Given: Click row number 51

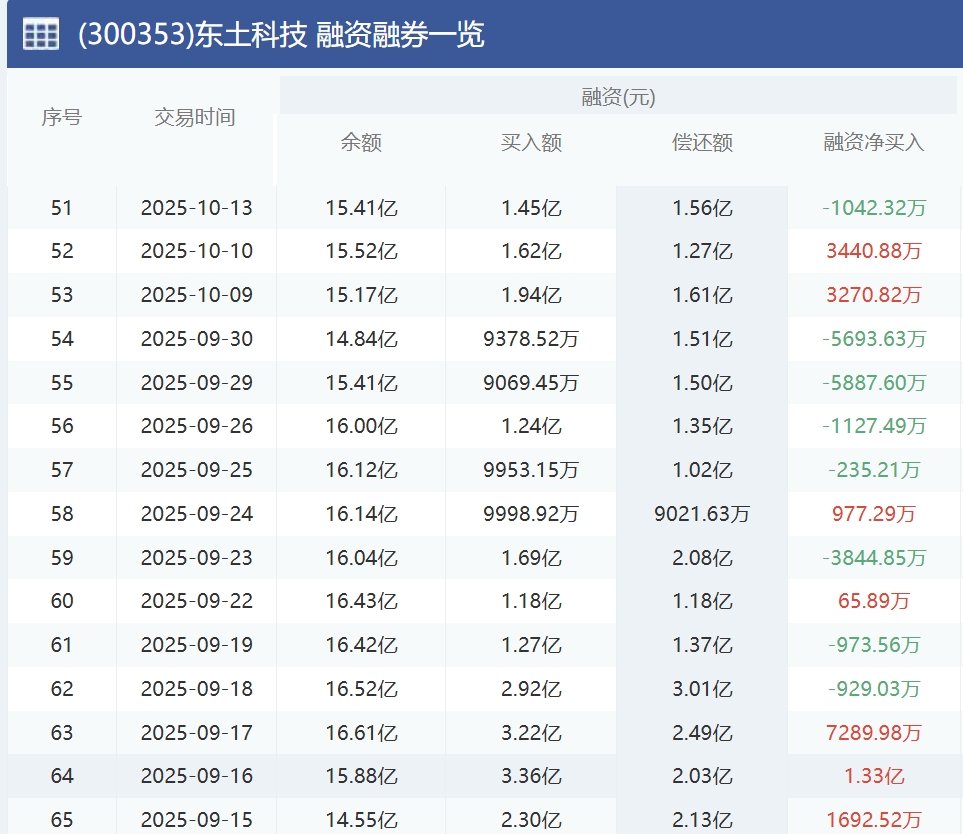Looking at the screenshot, I should point(61,208).
